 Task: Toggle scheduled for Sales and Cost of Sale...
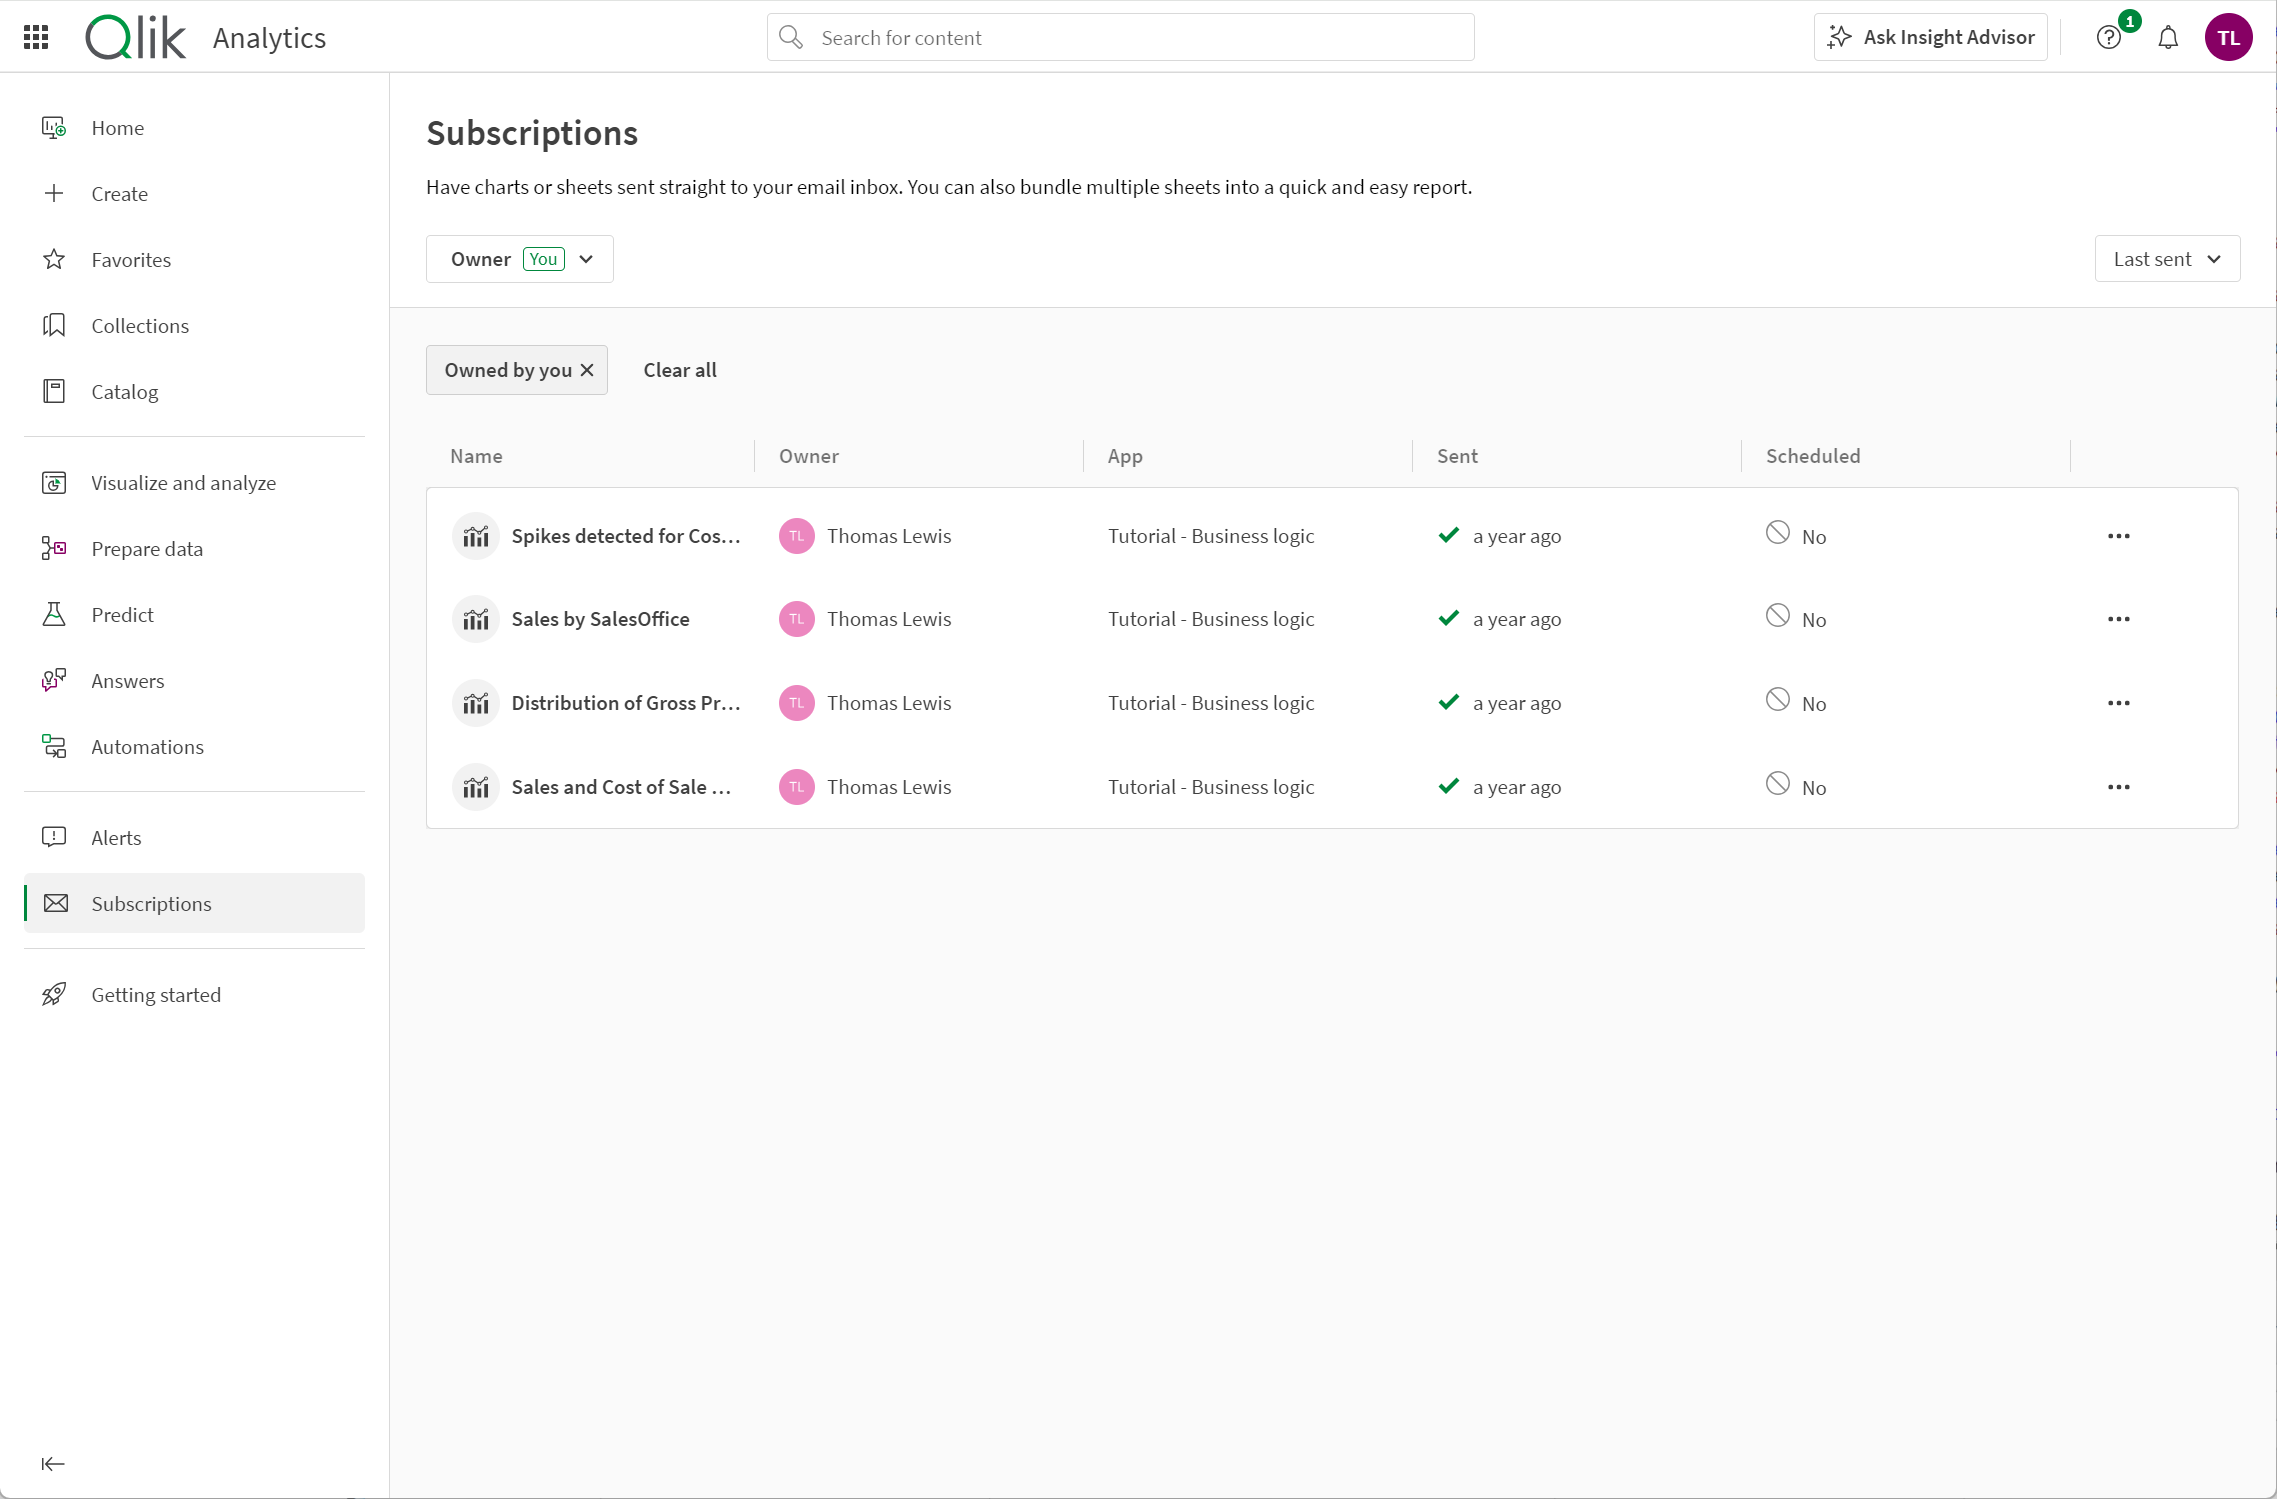(1778, 786)
